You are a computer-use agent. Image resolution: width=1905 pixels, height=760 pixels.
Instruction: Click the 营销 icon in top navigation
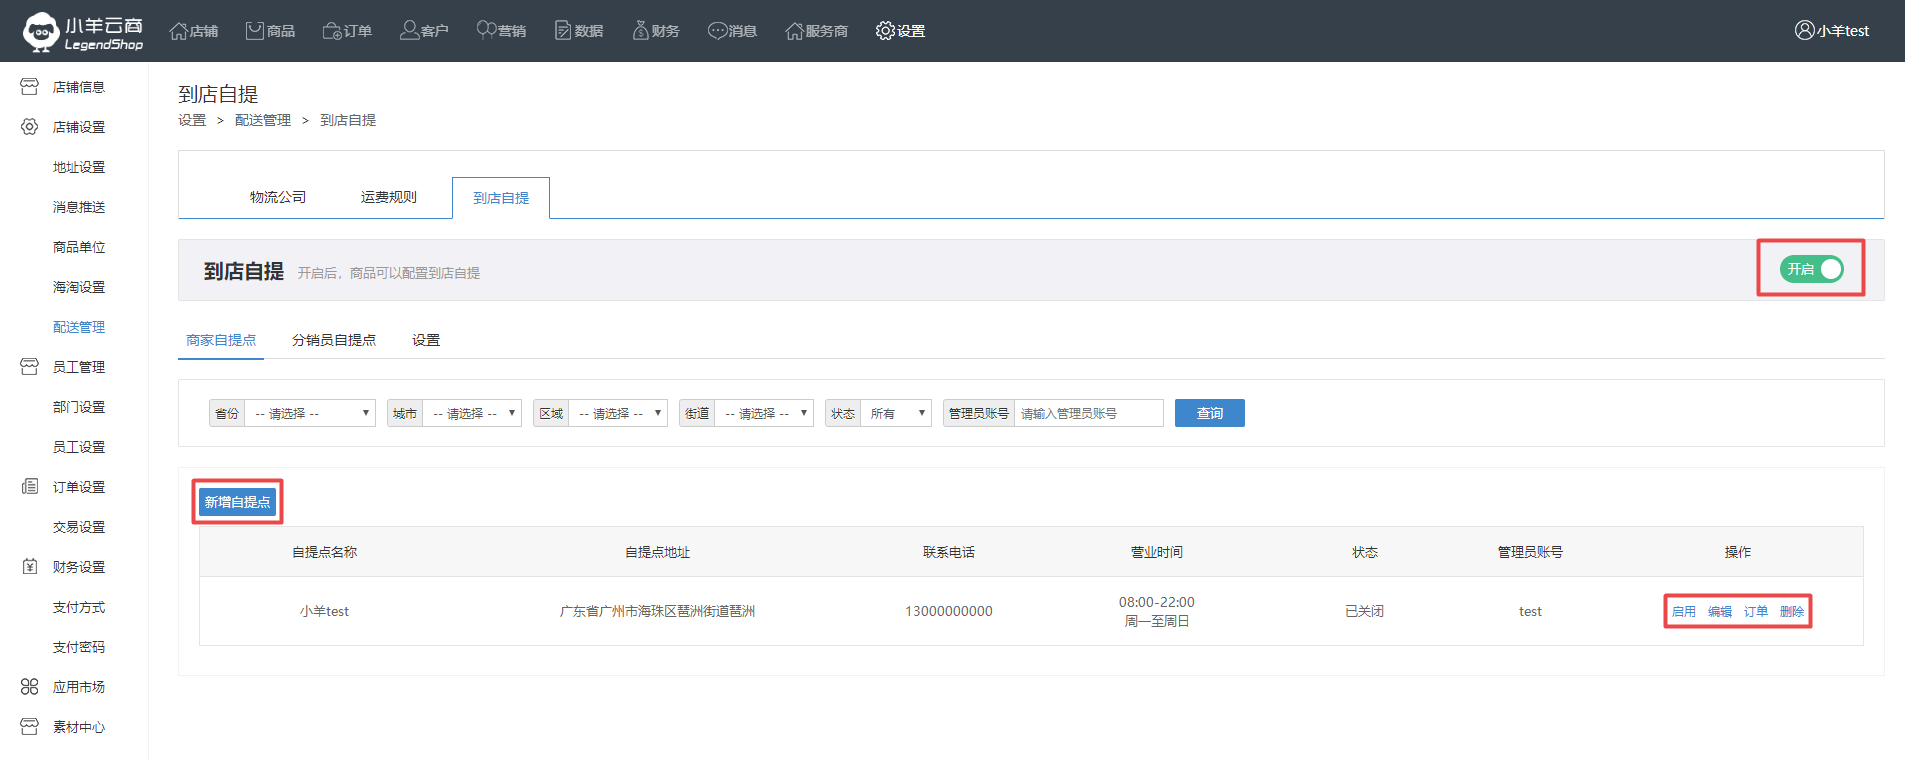pos(486,30)
